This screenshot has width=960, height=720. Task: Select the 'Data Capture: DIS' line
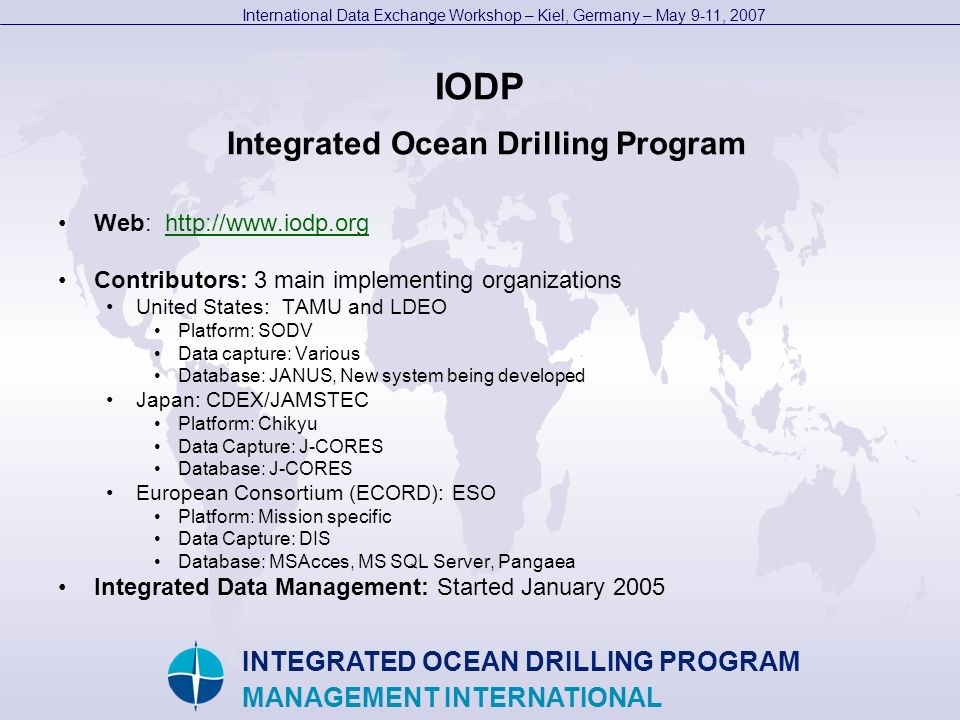click(x=254, y=539)
